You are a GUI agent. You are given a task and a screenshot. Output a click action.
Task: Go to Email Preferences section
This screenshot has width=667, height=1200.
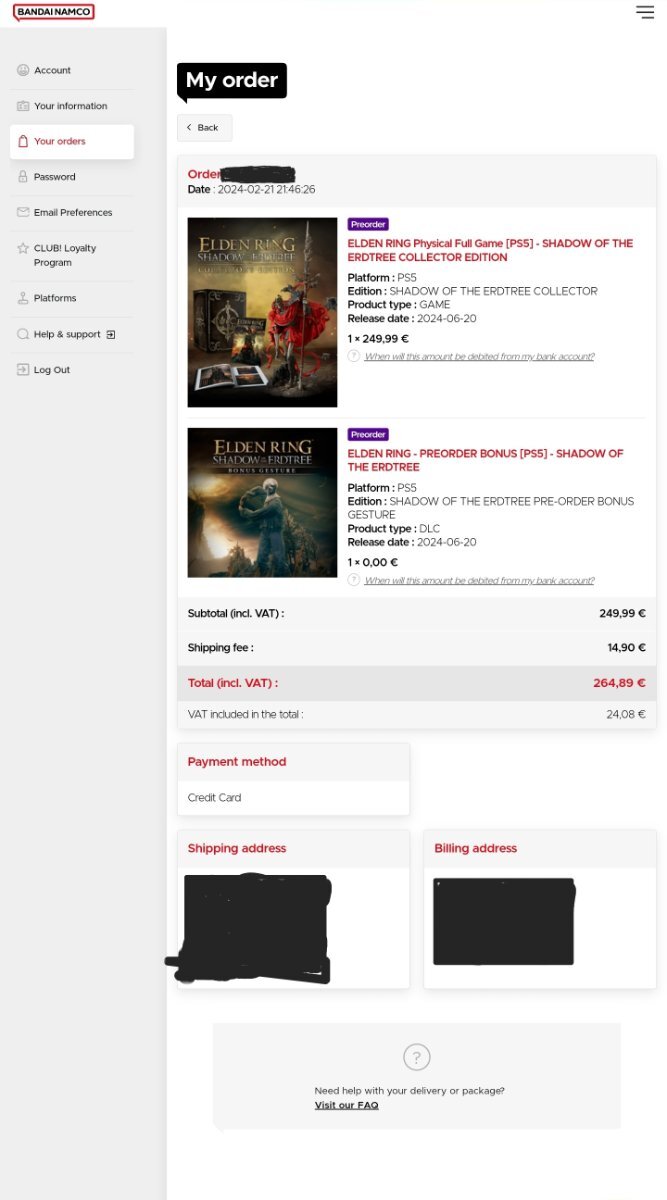click(72, 212)
